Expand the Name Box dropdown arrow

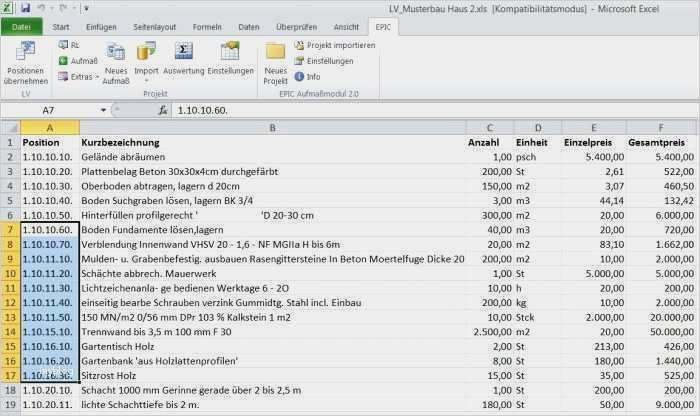[x=103, y=110]
